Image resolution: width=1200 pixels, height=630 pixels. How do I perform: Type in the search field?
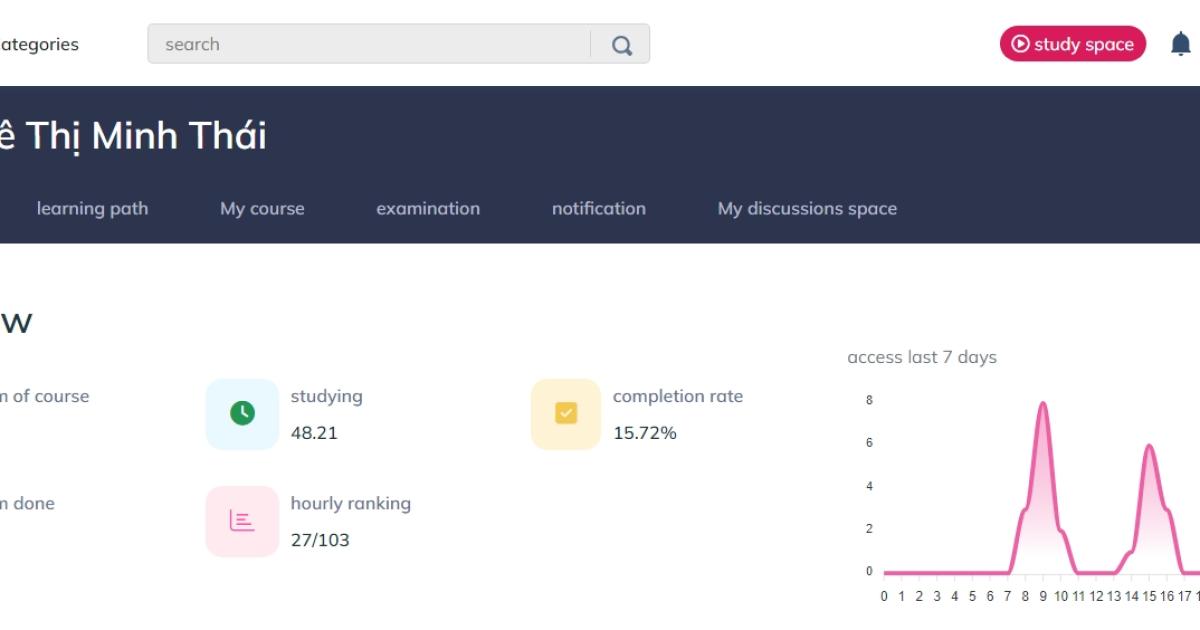(370, 44)
